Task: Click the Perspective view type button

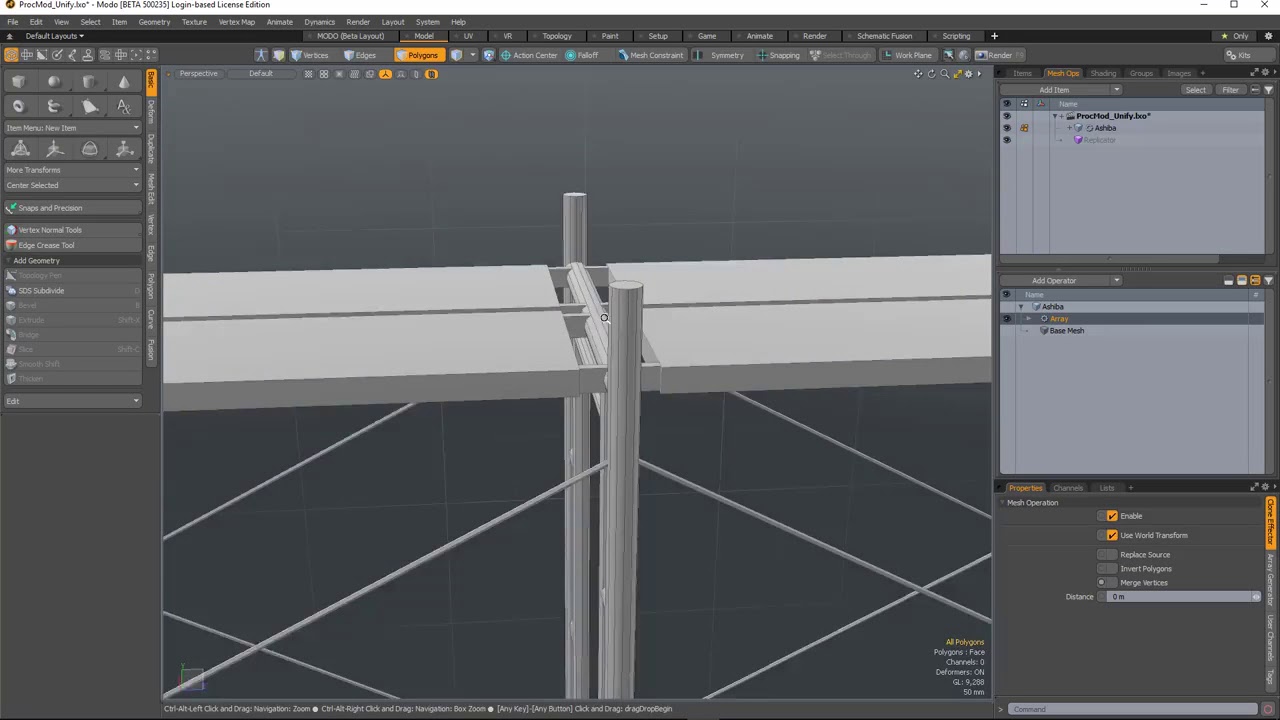Action: coord(198,73)
